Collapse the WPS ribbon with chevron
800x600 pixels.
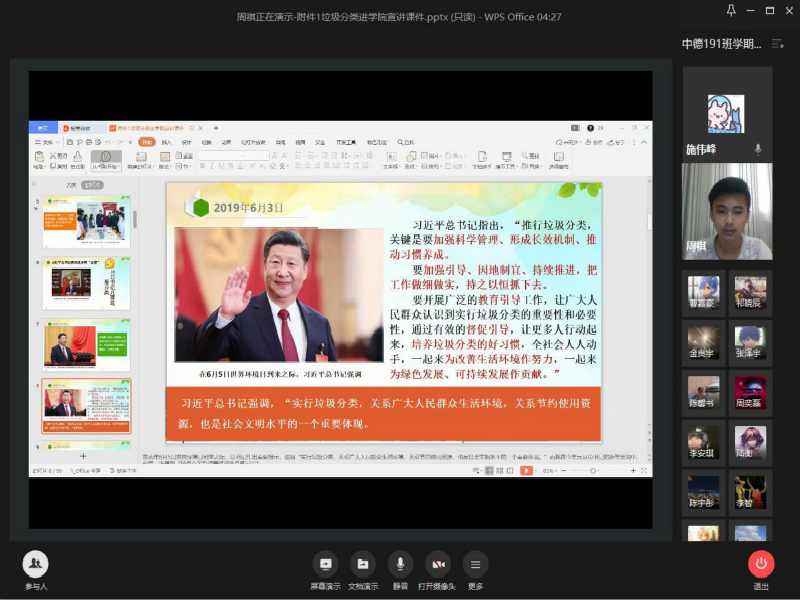644,142
